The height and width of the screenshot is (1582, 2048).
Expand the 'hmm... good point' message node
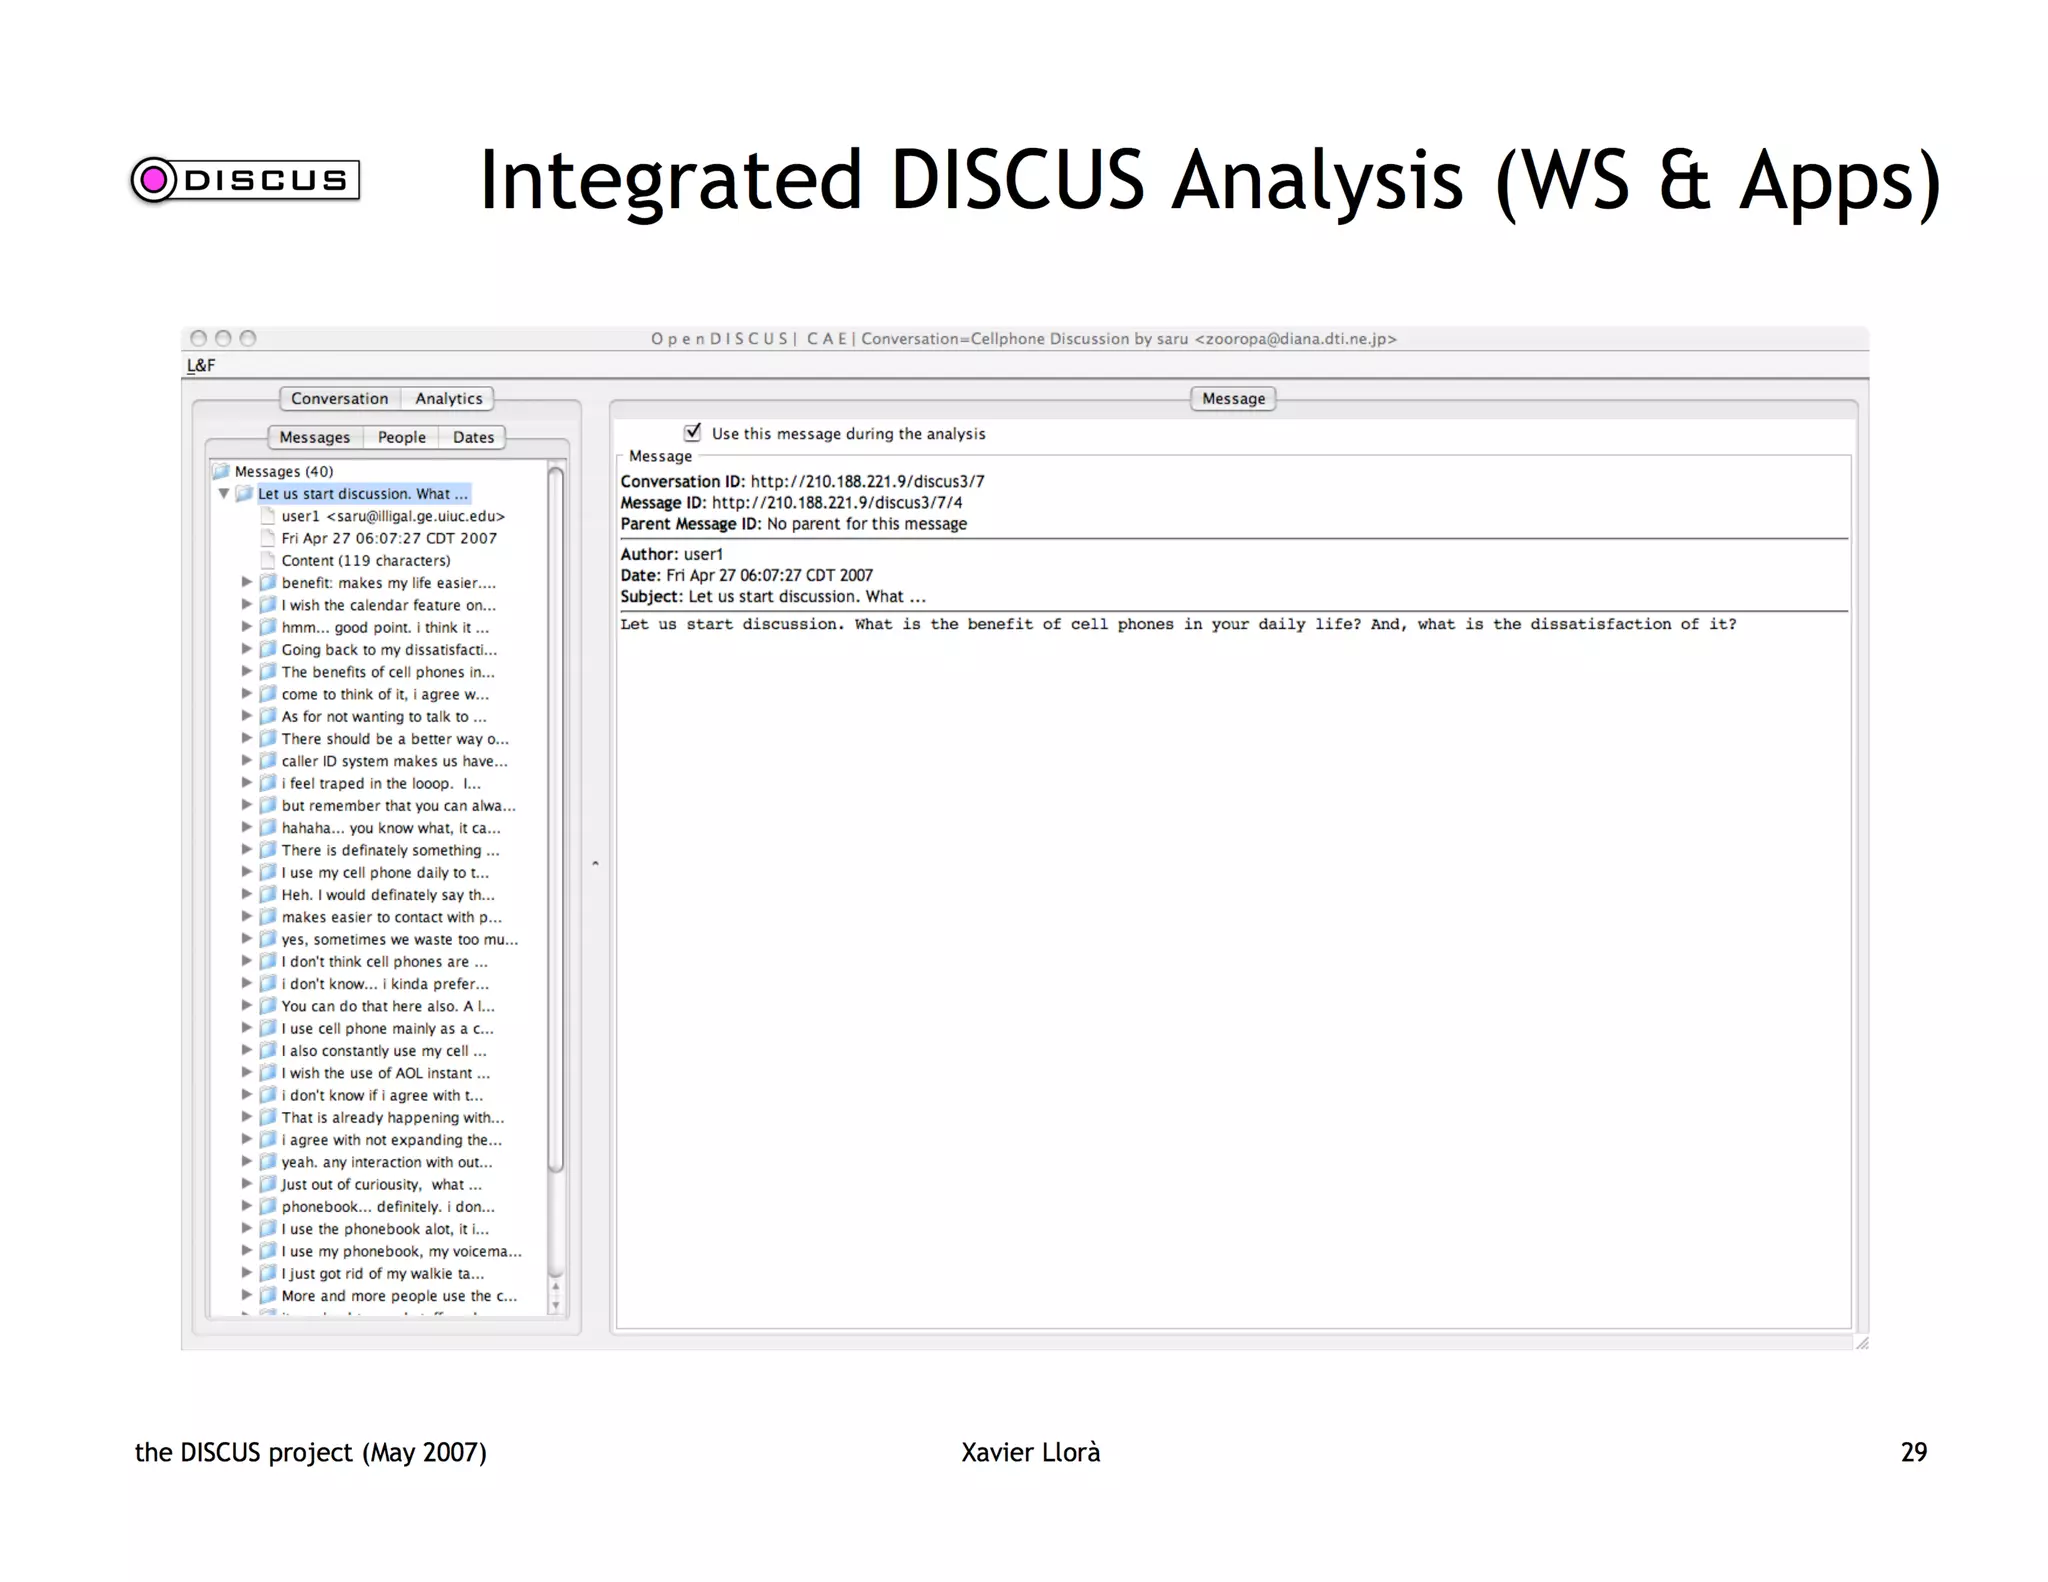[x=247, y=627]
